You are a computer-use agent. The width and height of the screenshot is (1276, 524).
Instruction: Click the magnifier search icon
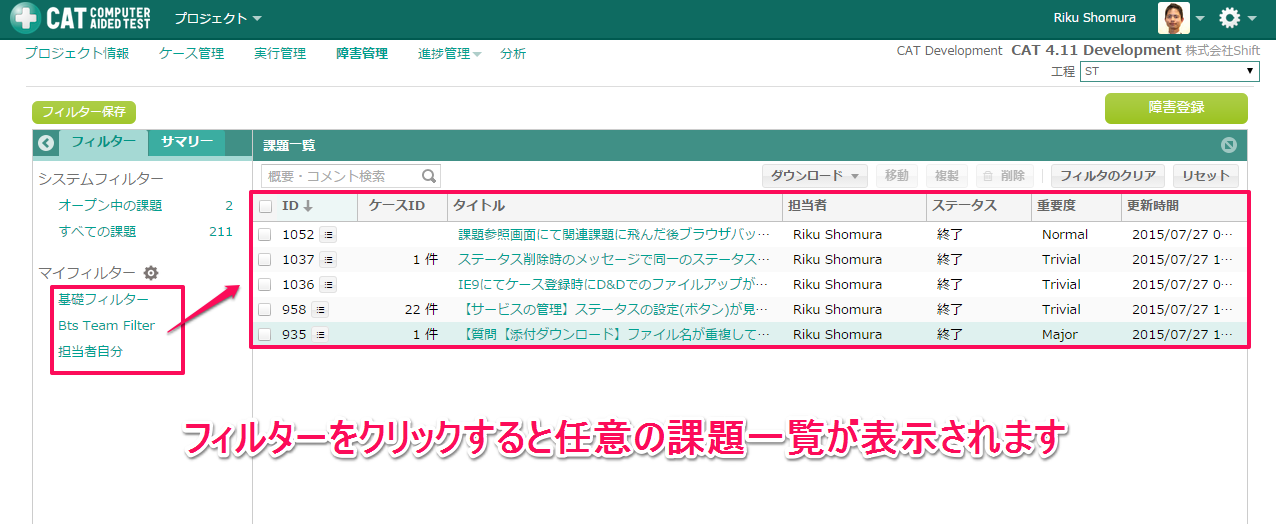tap(428, 176)
